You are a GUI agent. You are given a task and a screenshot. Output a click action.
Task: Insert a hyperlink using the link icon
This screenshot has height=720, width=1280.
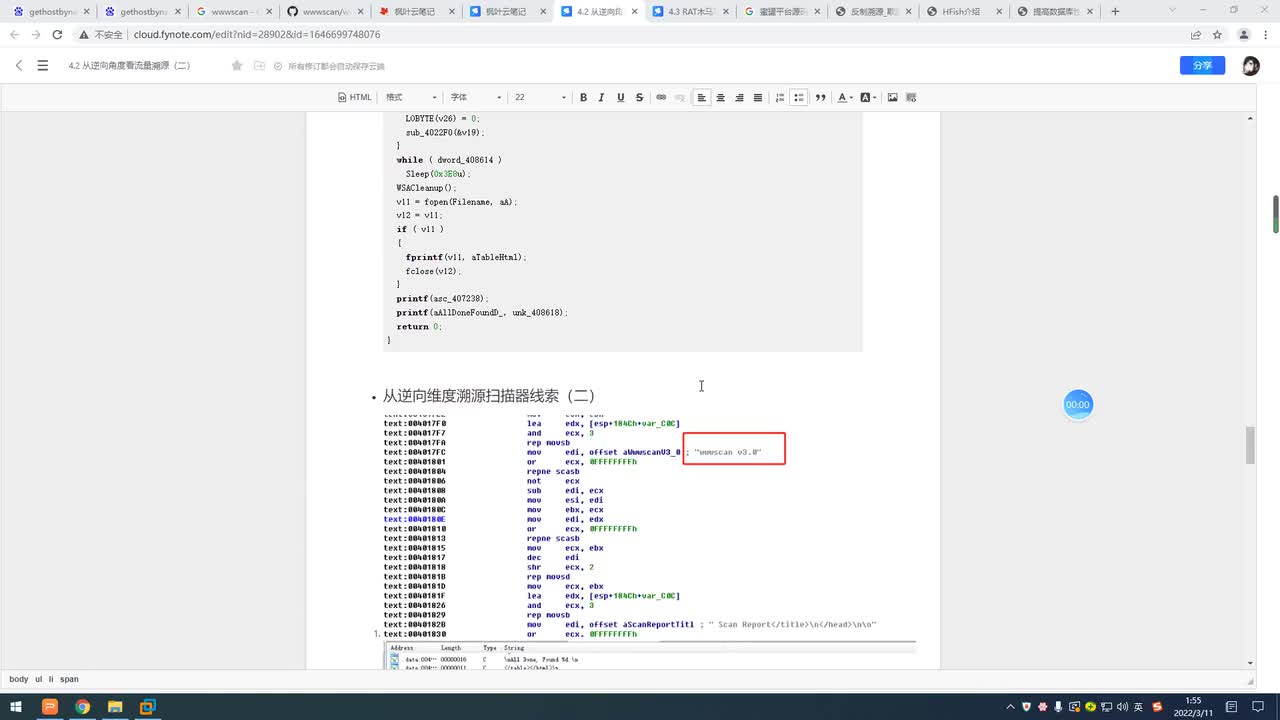click(661, 97)
